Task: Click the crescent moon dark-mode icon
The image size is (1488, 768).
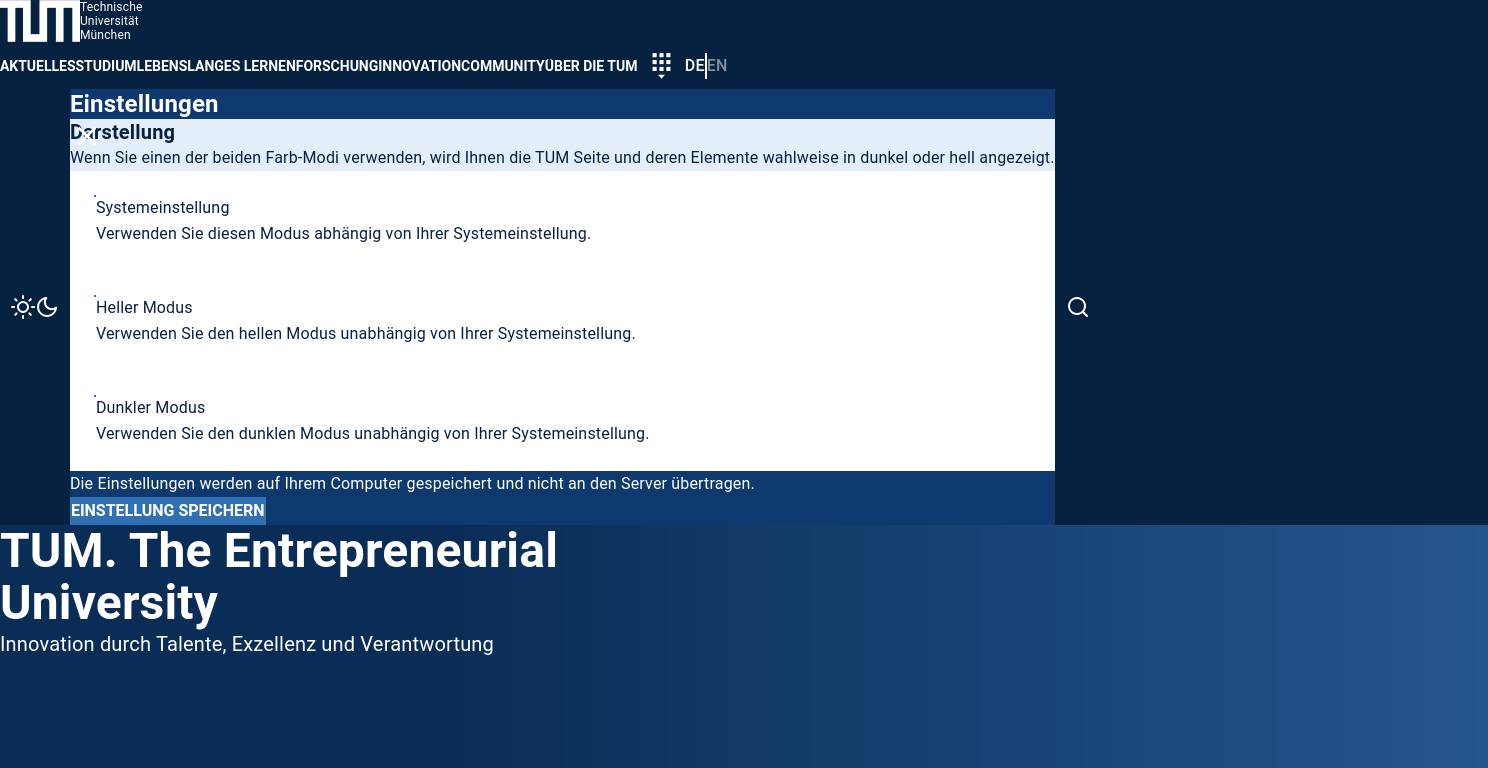Action: 47,307
